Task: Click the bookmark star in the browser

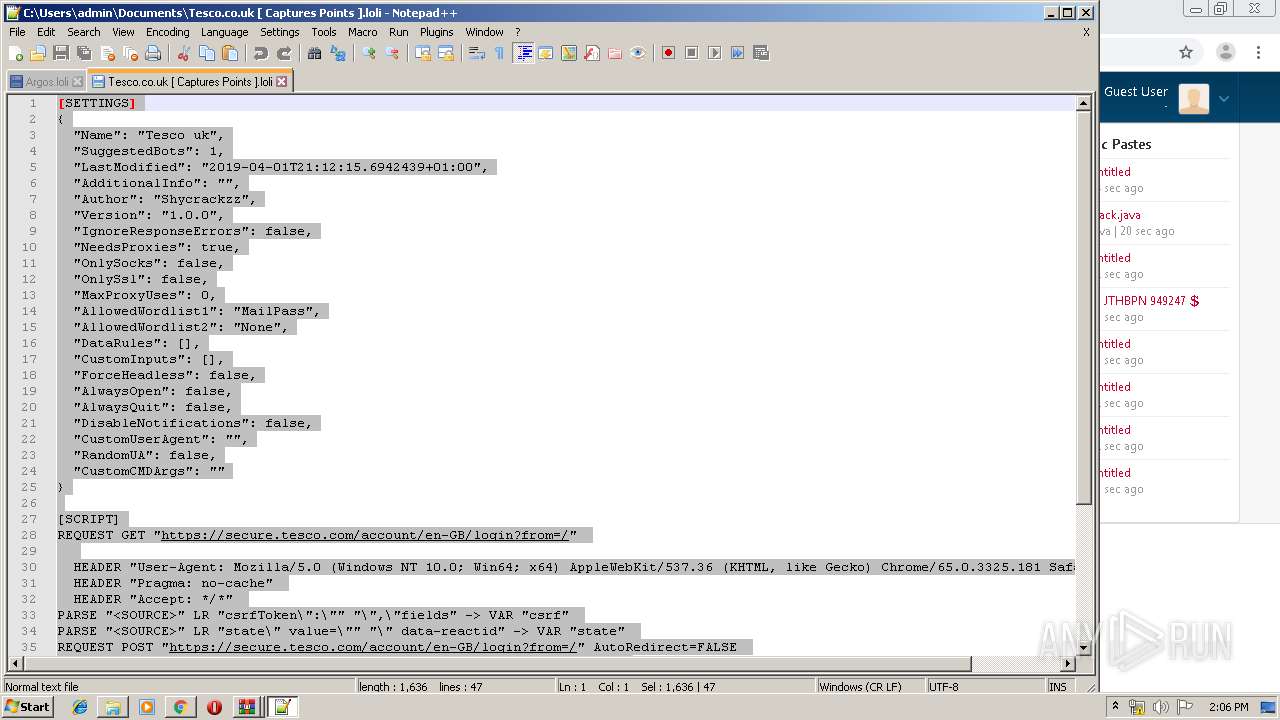Action: pyautogui.click(x=1186, y=52)
